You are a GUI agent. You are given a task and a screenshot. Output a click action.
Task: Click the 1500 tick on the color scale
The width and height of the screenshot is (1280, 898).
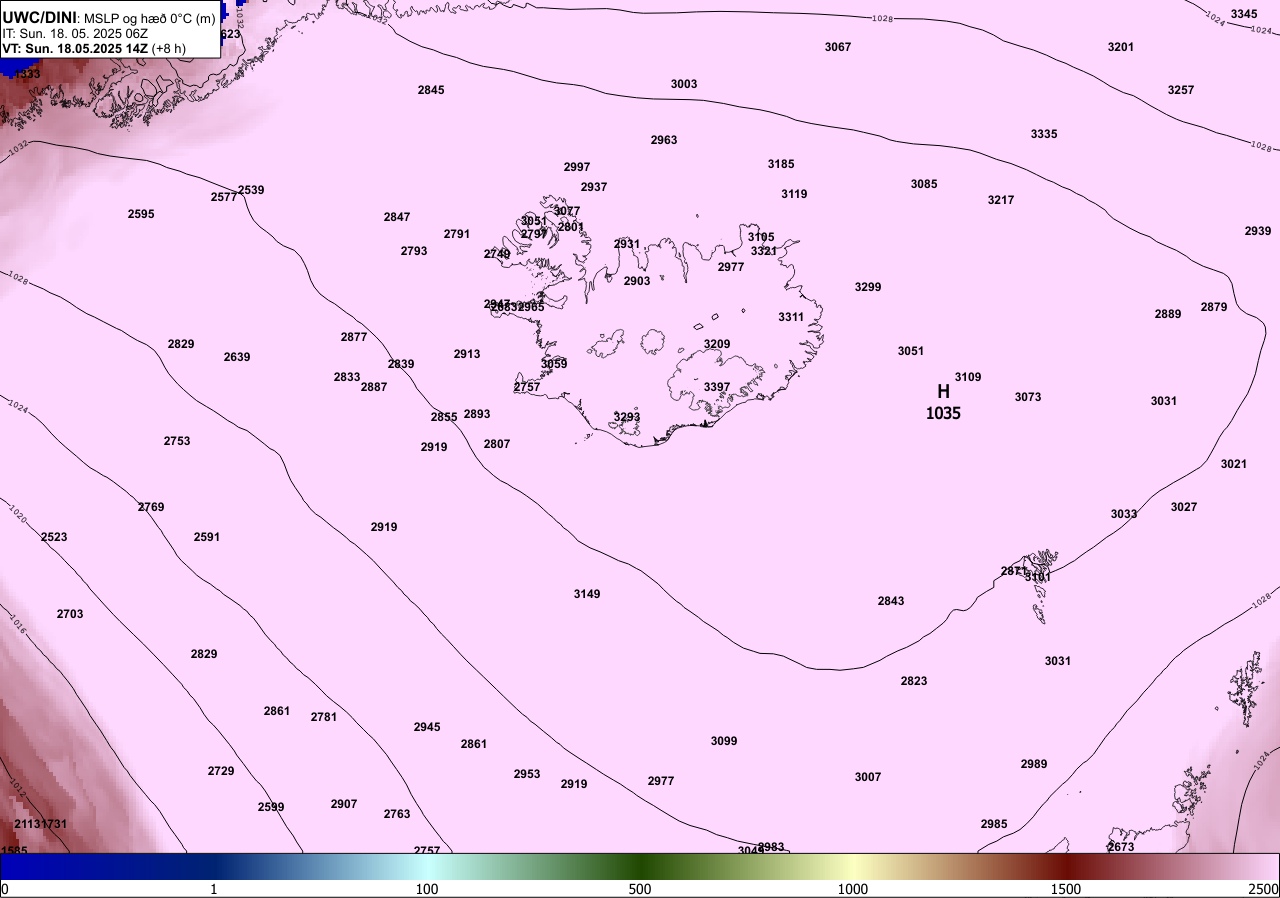pos(1066,889)
